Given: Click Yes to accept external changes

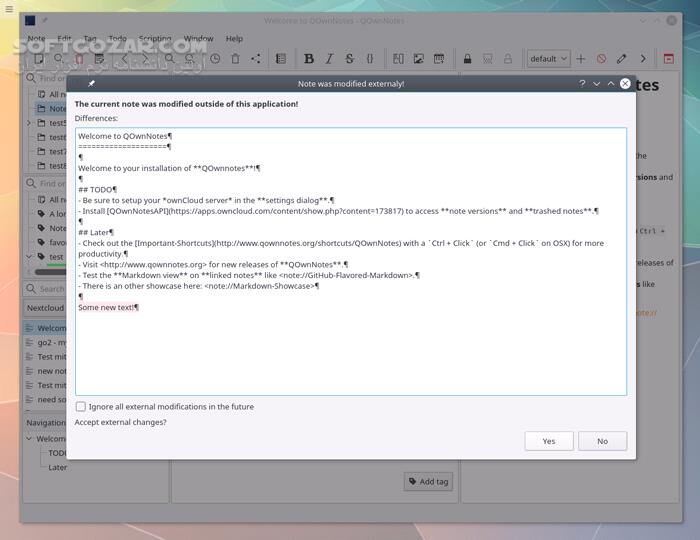Looking at the screenshot, I should coord(549,441).
